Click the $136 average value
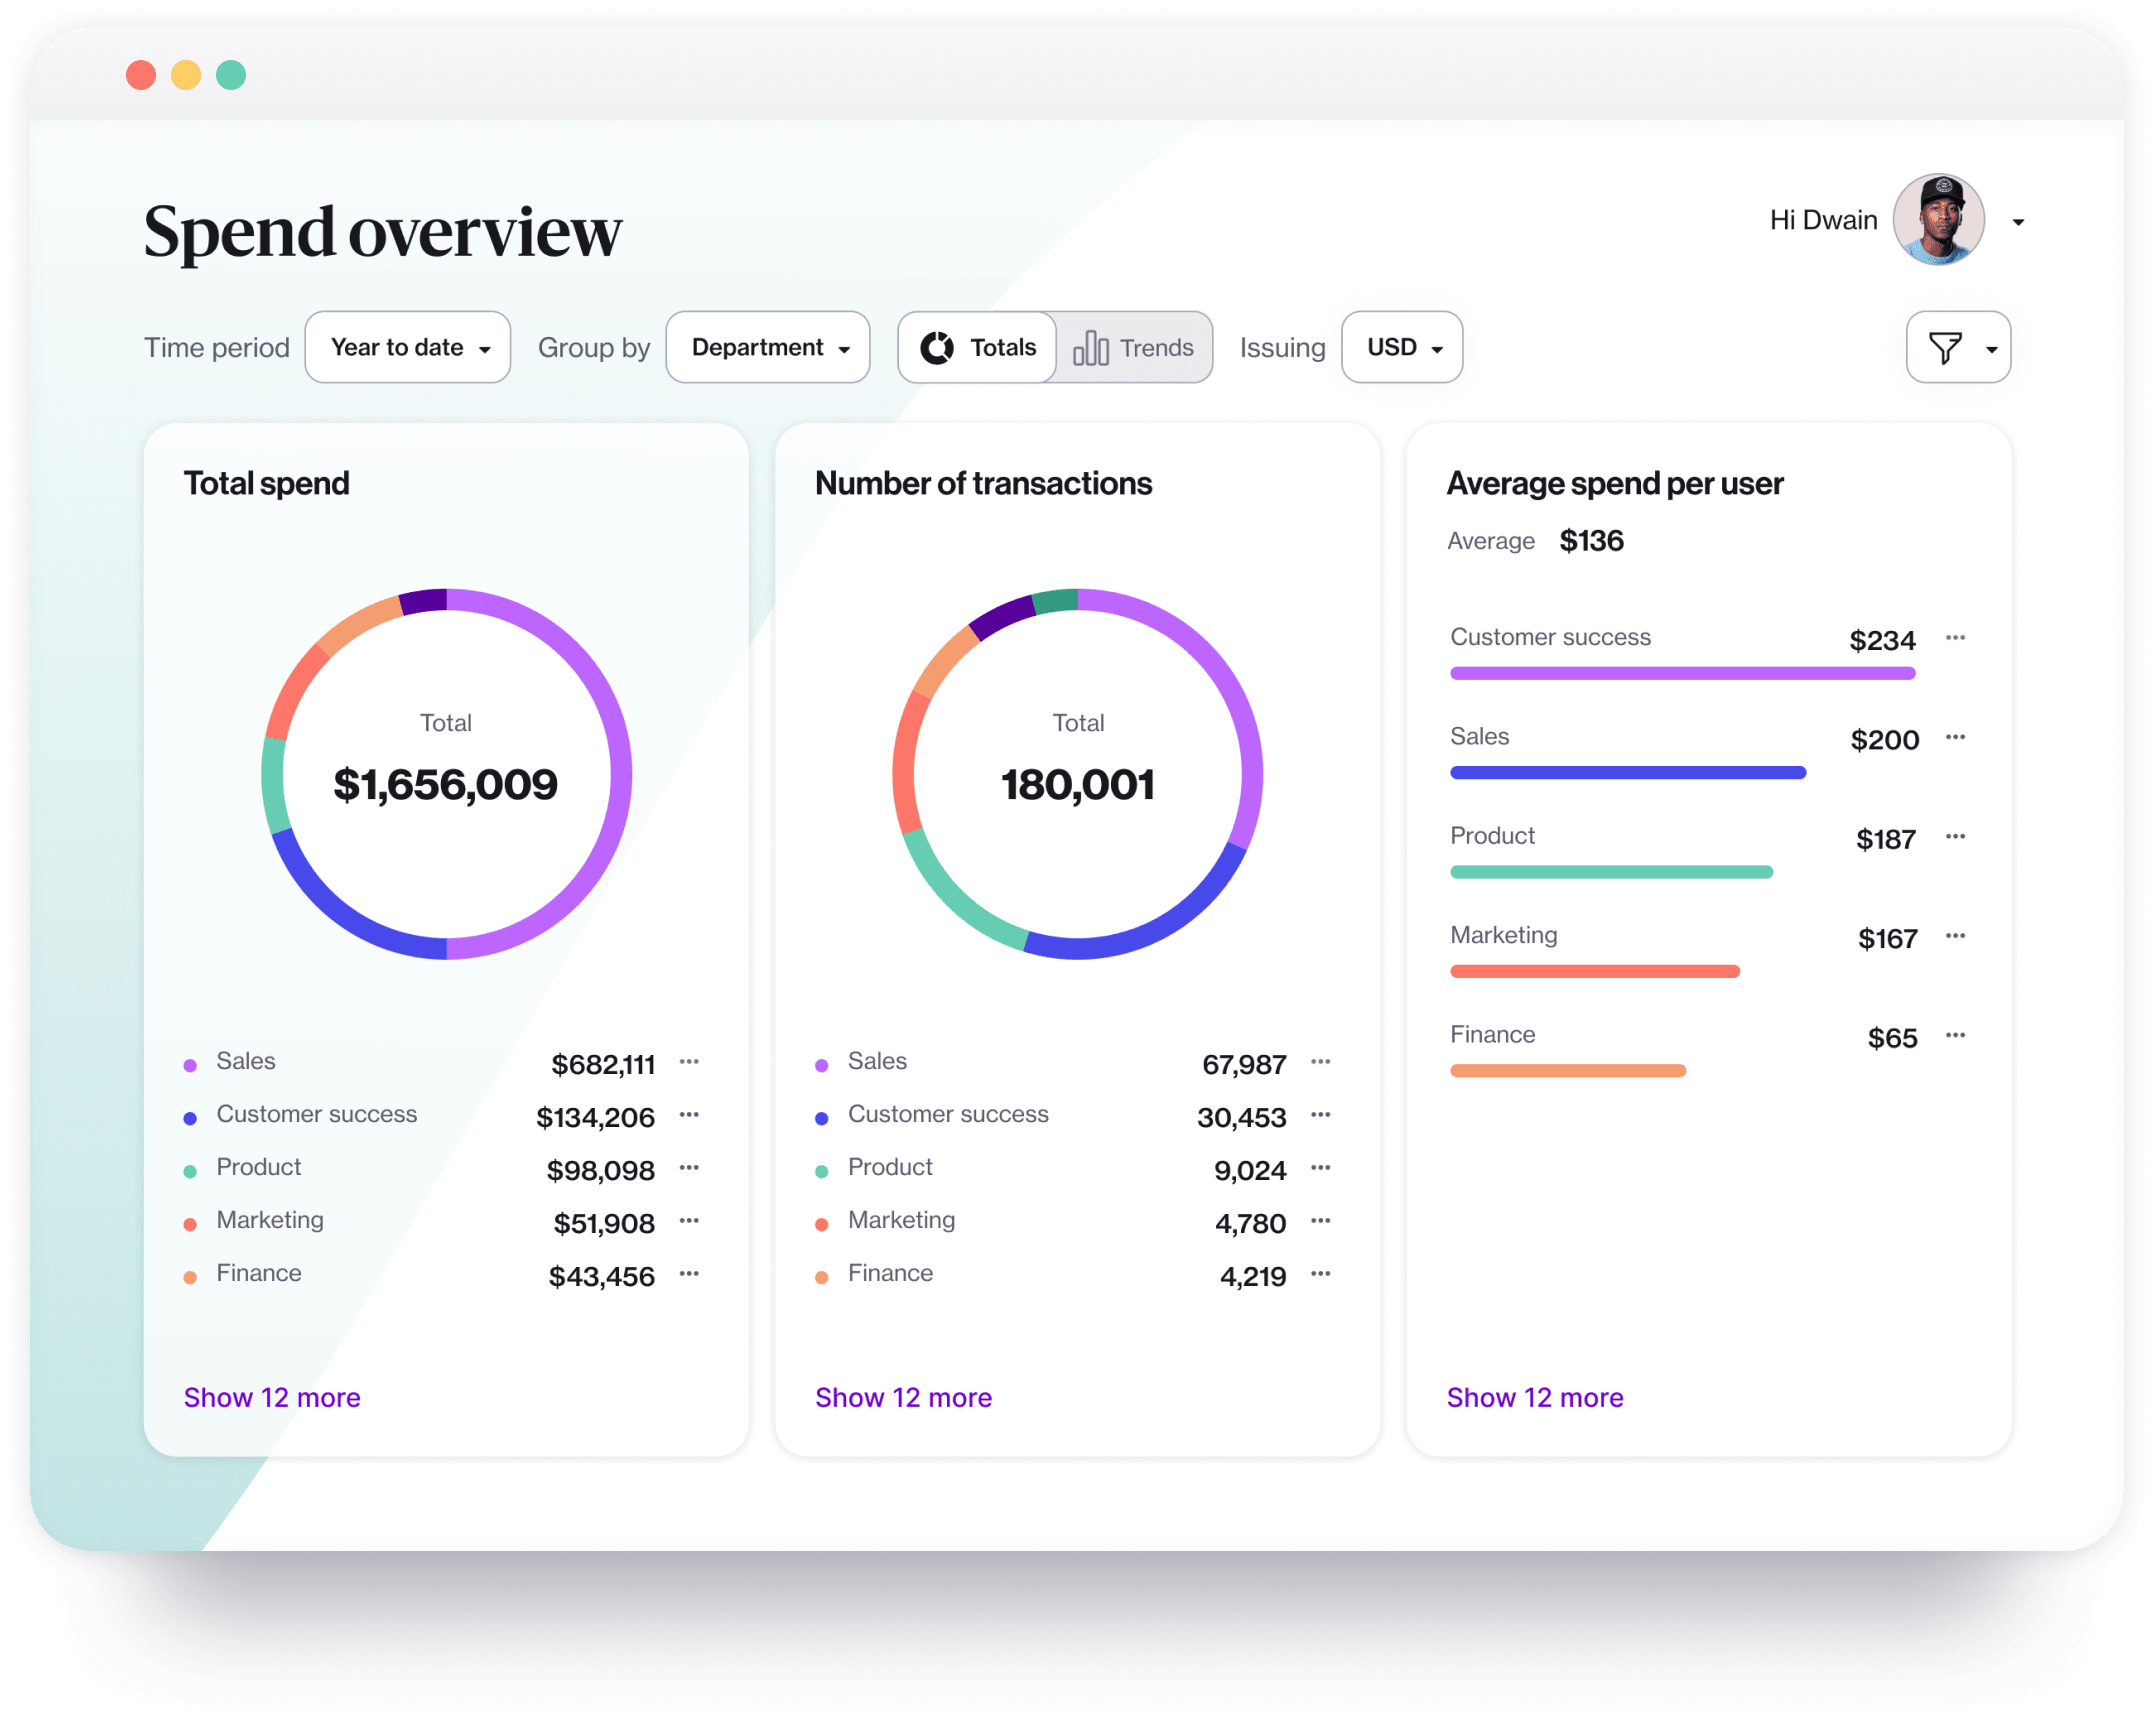The height and width of the screenshot is (1725, 2154). coord(1592,541)
